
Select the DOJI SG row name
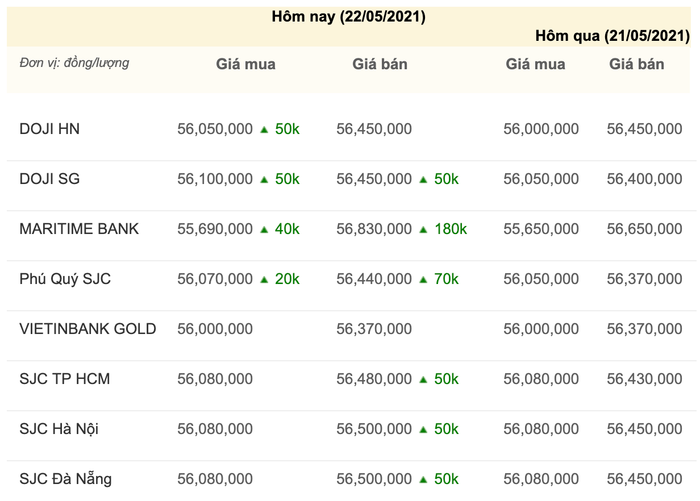[50, 179]
